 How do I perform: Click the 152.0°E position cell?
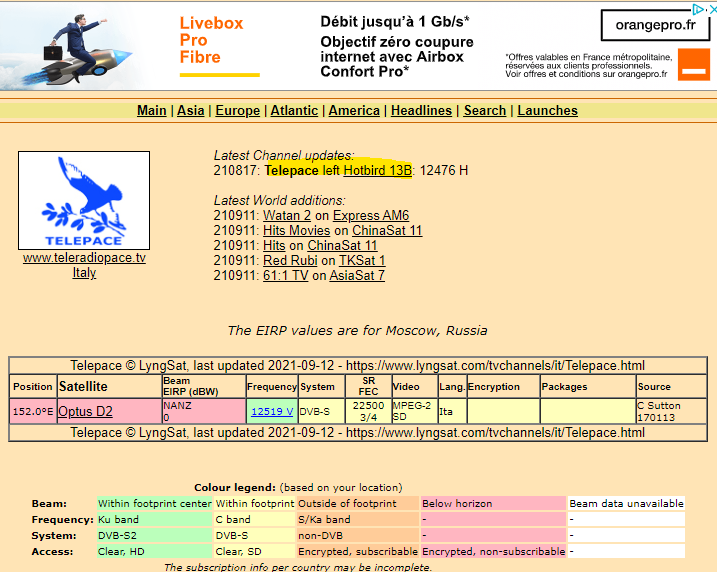(x=33, y=412)
